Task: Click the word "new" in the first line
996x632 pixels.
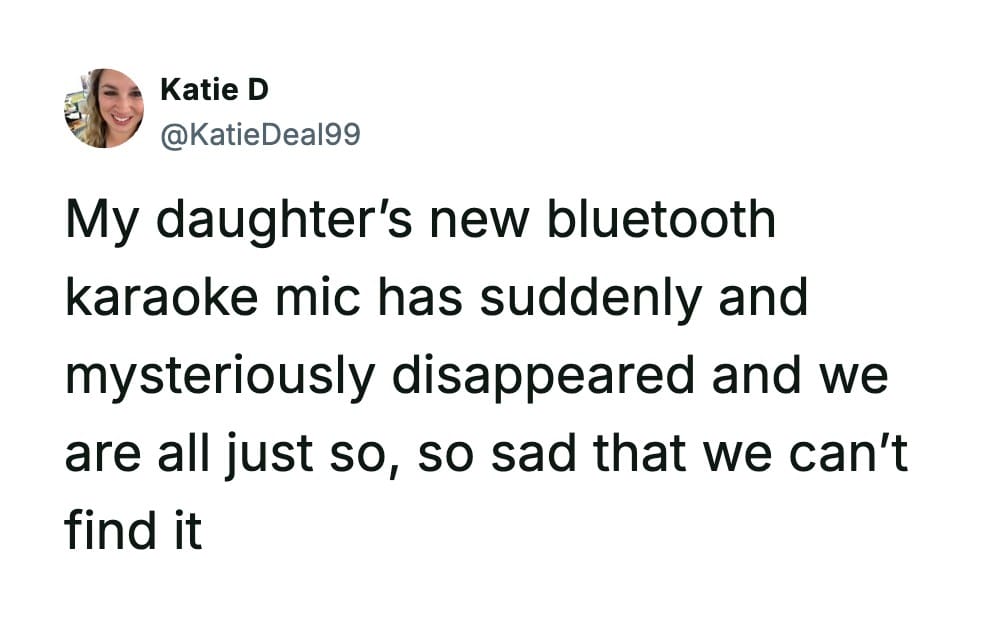Action: coord(471,221)
